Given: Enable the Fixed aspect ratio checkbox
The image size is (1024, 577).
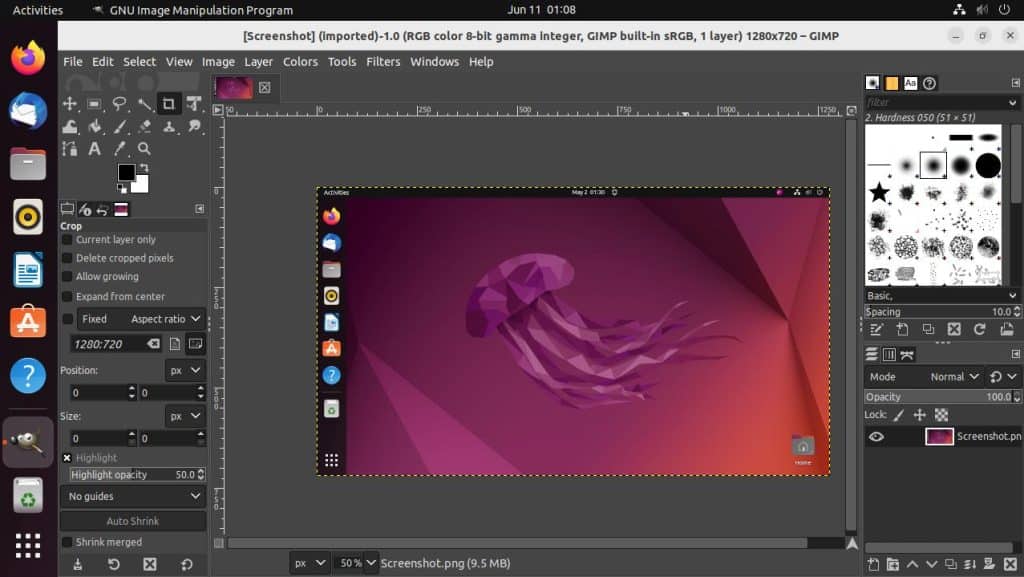Looking at the screenshot, I should click(x=67, y=319).
